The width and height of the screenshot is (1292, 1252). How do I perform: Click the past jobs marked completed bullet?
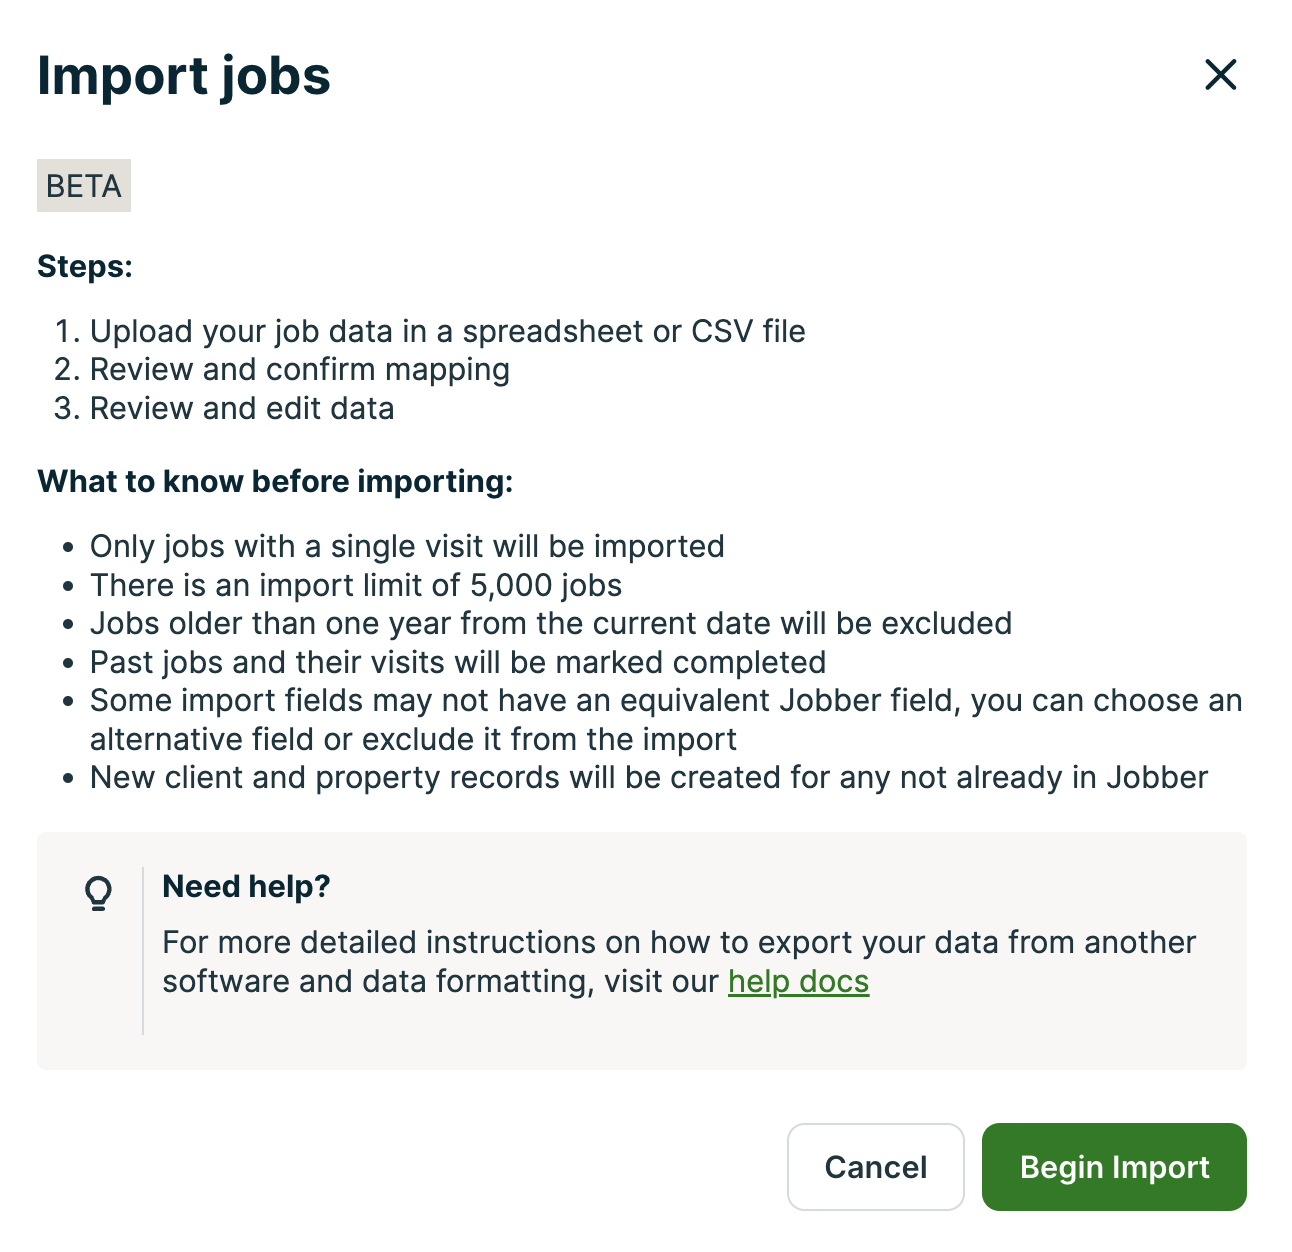point(458,662)
